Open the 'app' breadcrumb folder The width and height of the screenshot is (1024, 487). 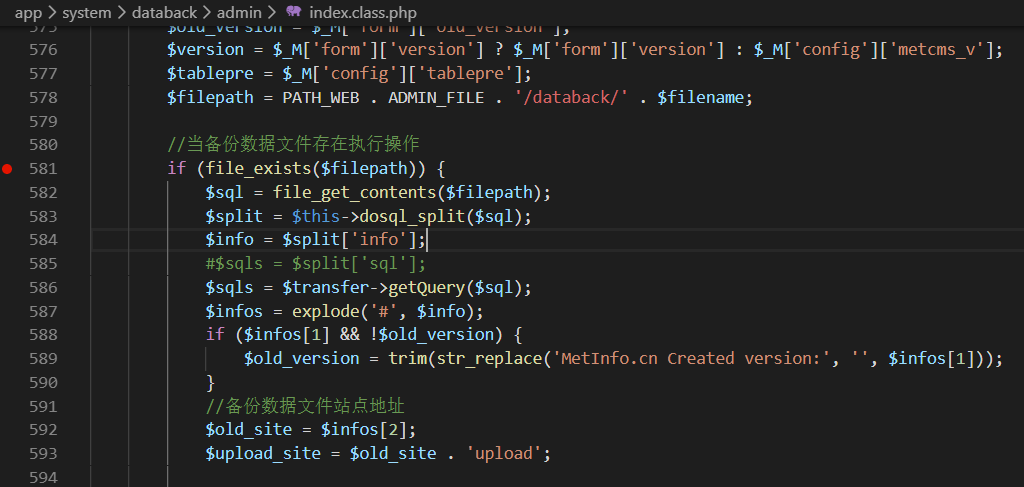point(28,12)
